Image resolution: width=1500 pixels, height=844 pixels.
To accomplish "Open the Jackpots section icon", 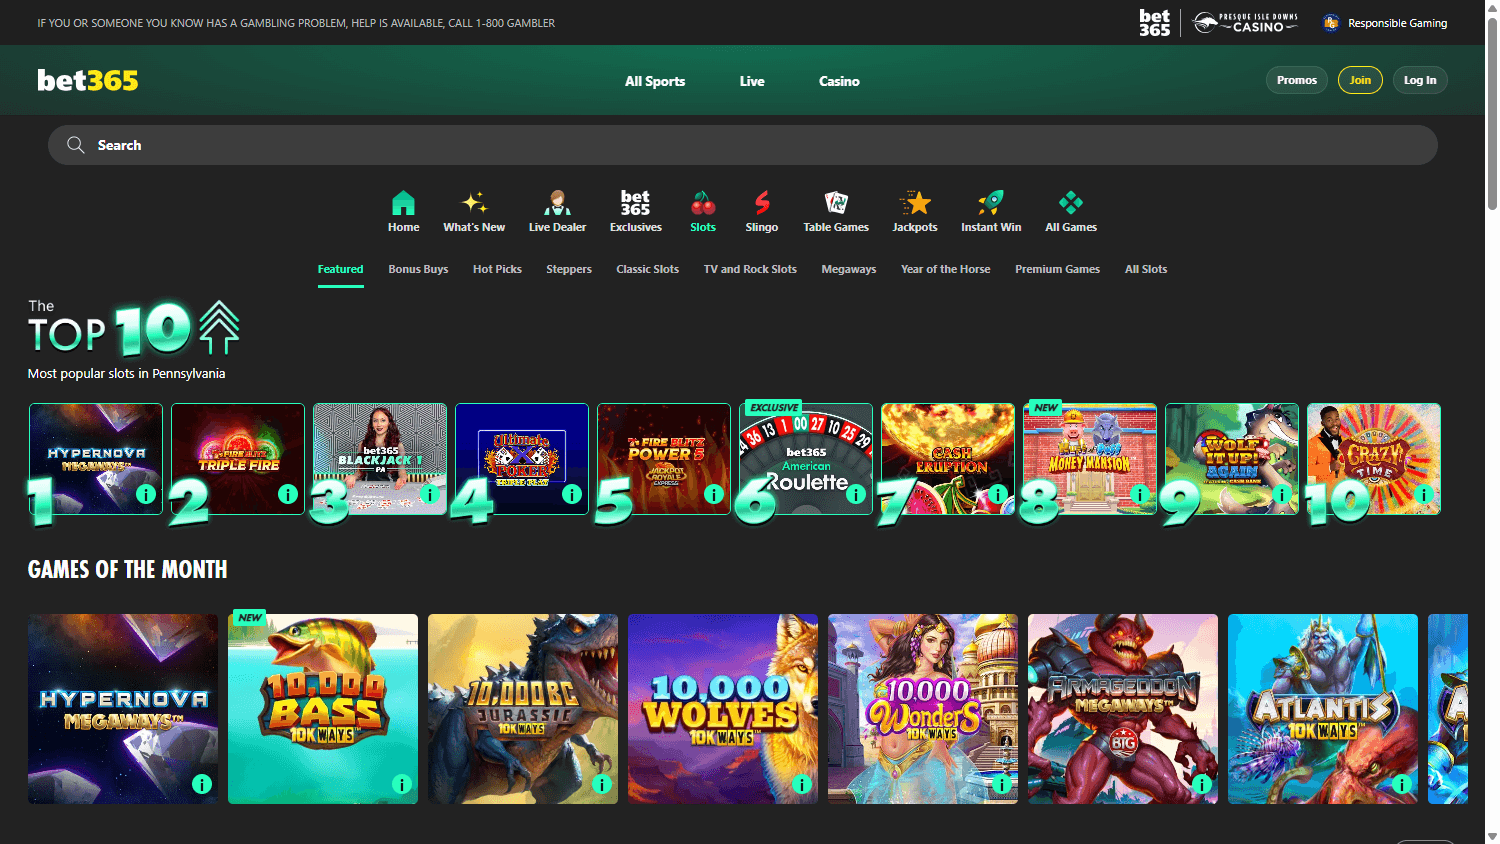I will (x=914, y=210).
